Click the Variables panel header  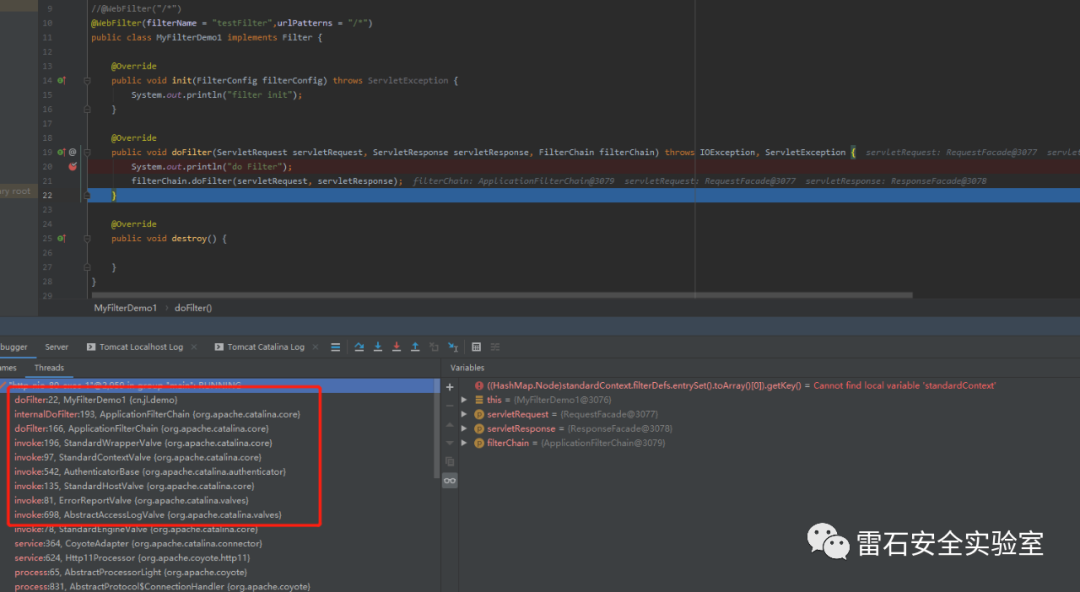pos(468,368)
